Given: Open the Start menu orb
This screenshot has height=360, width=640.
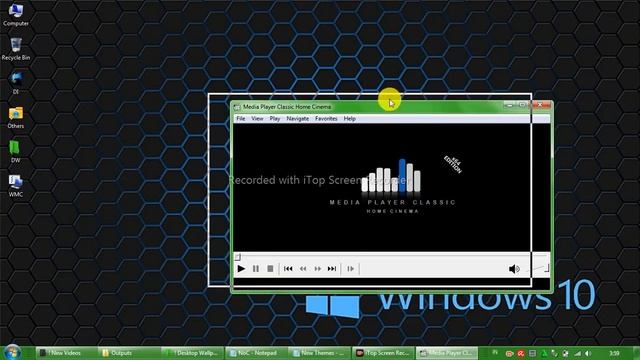Looking at the screenshot, I should (12, 352).
